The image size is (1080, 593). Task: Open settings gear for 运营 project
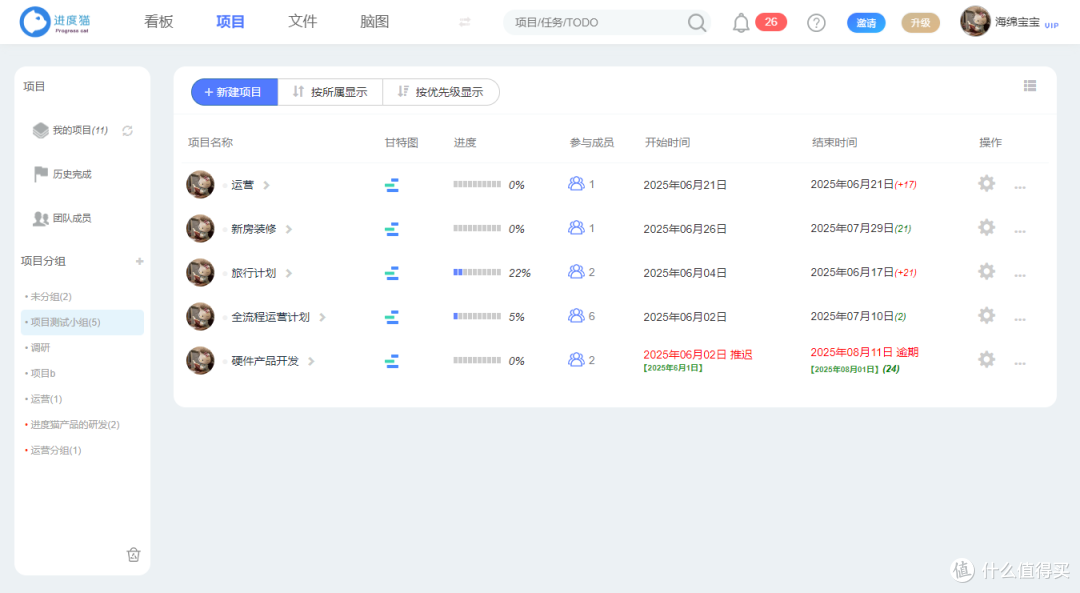coord(986,183)
